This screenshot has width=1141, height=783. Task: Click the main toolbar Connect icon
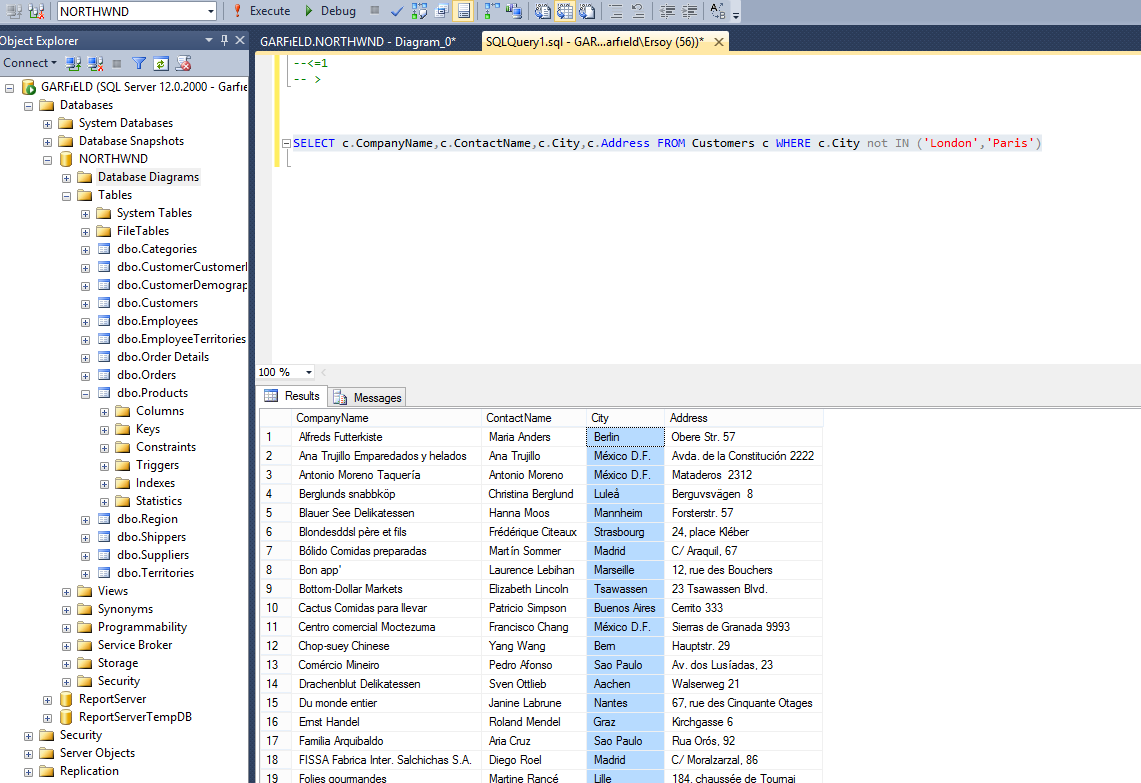pos(14,11)
